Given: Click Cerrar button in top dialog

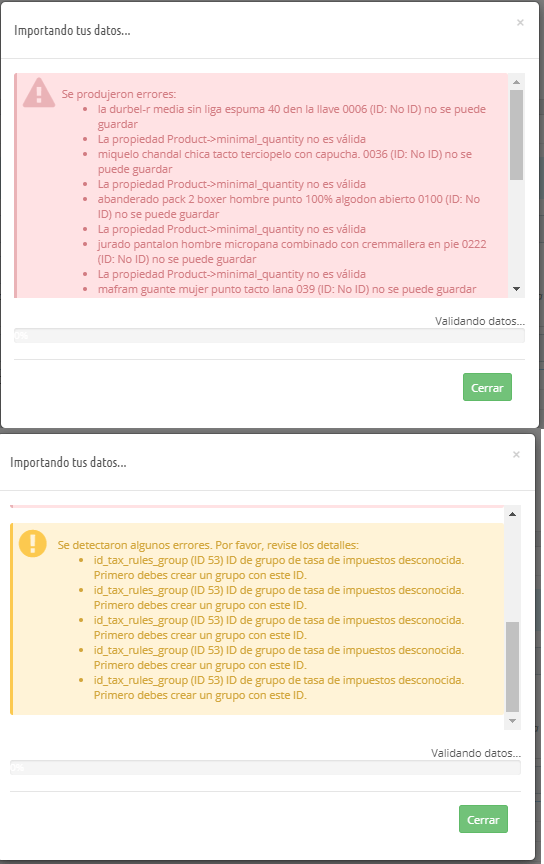Looking at the screenshot, I should pos(487,387).
